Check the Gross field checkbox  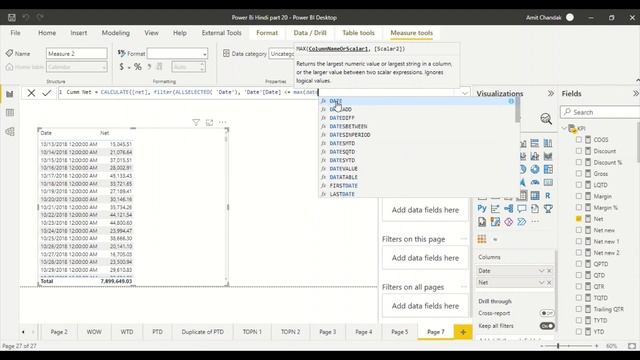579,173
